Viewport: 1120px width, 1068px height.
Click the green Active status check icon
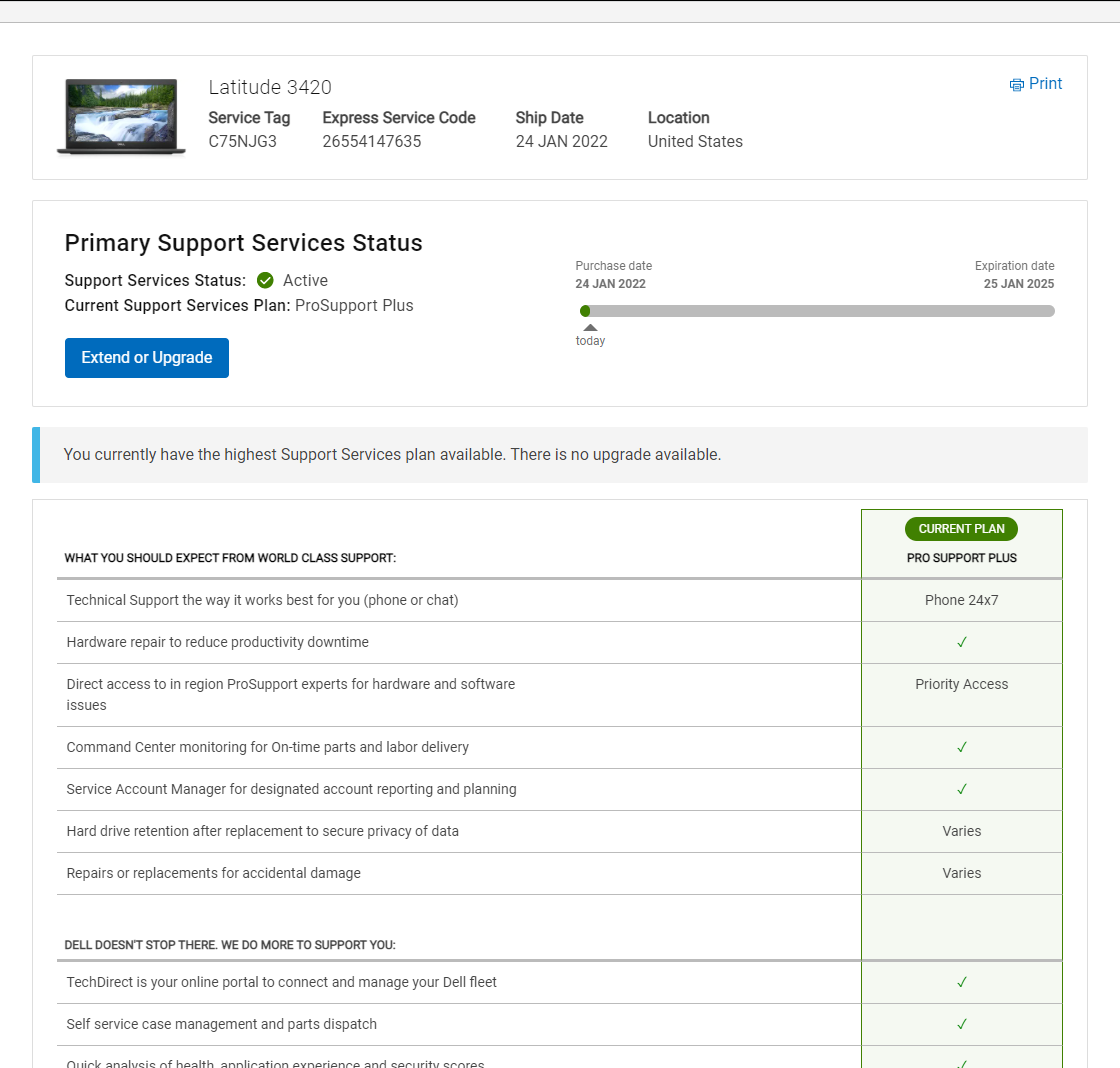(265, 280)
